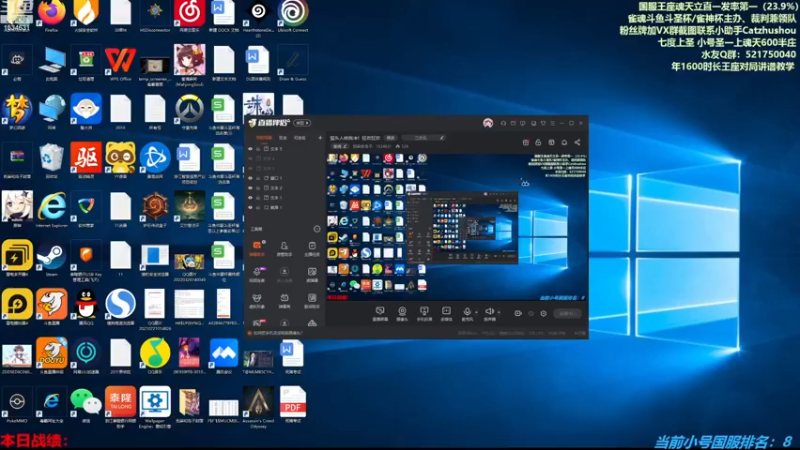Click the user avatar in the title bar
This screenshot has height=450, width=800.
(488, 123)
